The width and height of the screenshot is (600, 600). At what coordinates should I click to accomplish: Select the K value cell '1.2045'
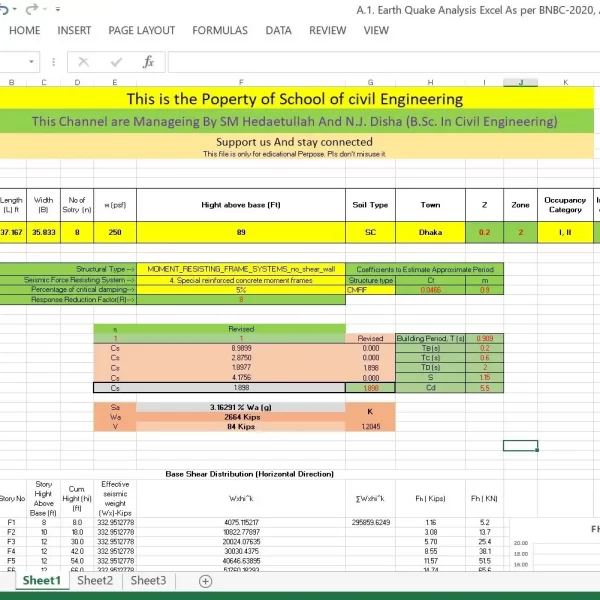[370, 426]
